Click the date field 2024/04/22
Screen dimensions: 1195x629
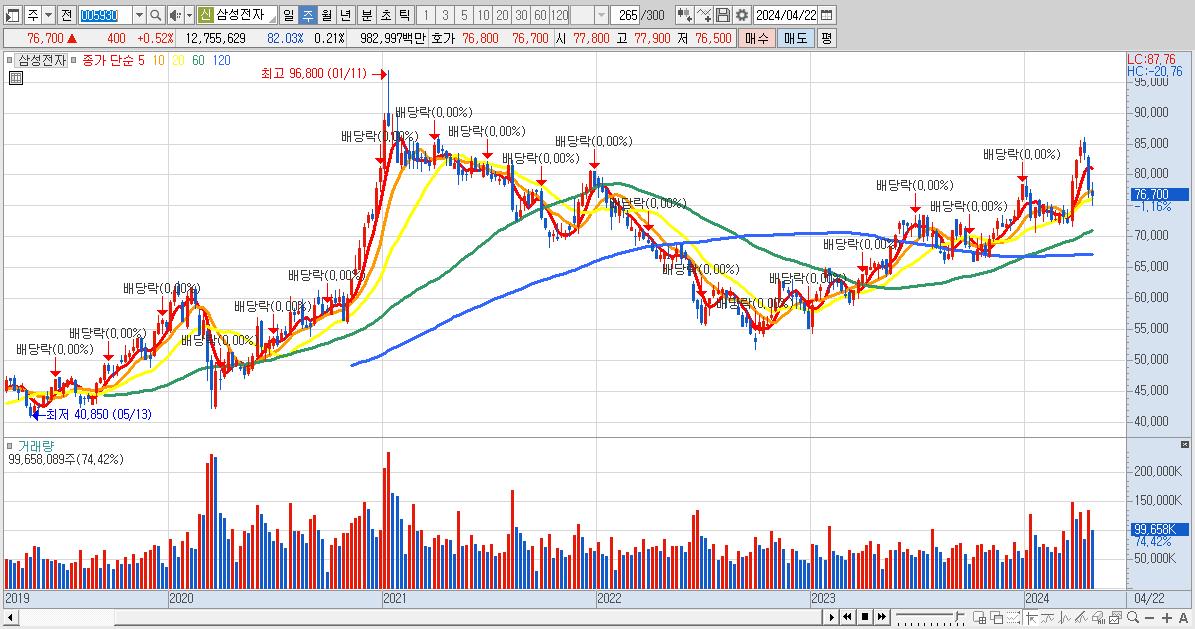(786, 14)
